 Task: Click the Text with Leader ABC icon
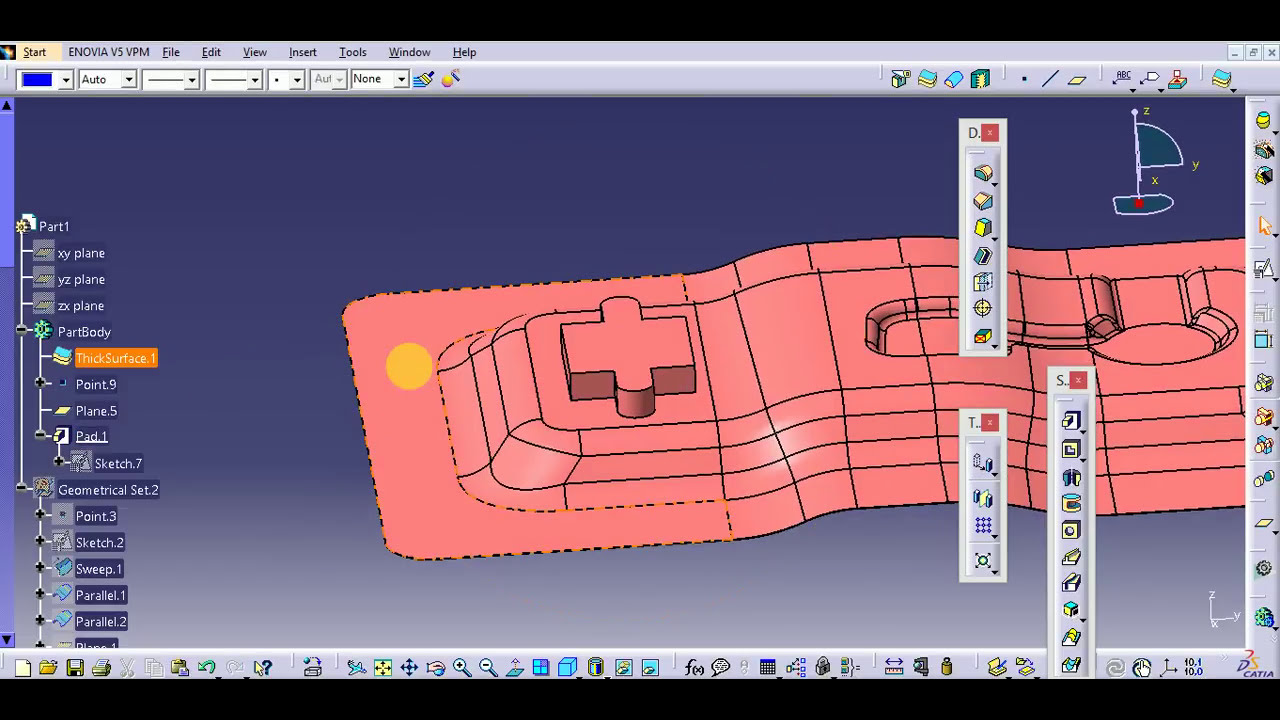[x=1123, y=78]
